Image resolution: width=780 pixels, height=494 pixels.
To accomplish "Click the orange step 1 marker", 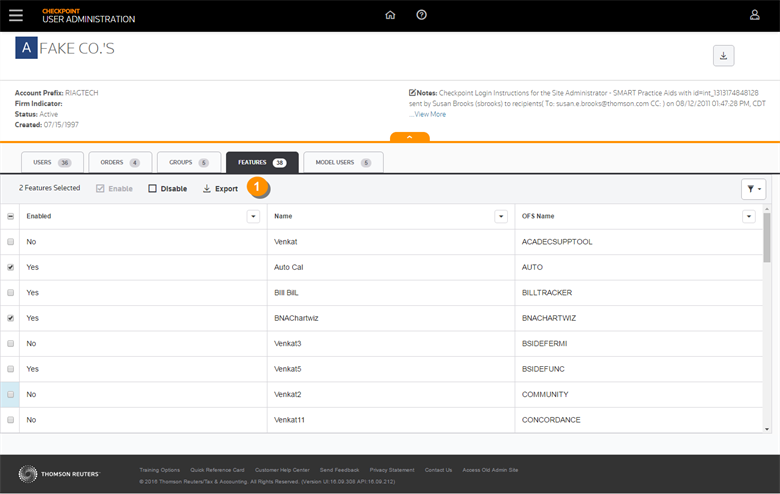I will click(256, 187).
